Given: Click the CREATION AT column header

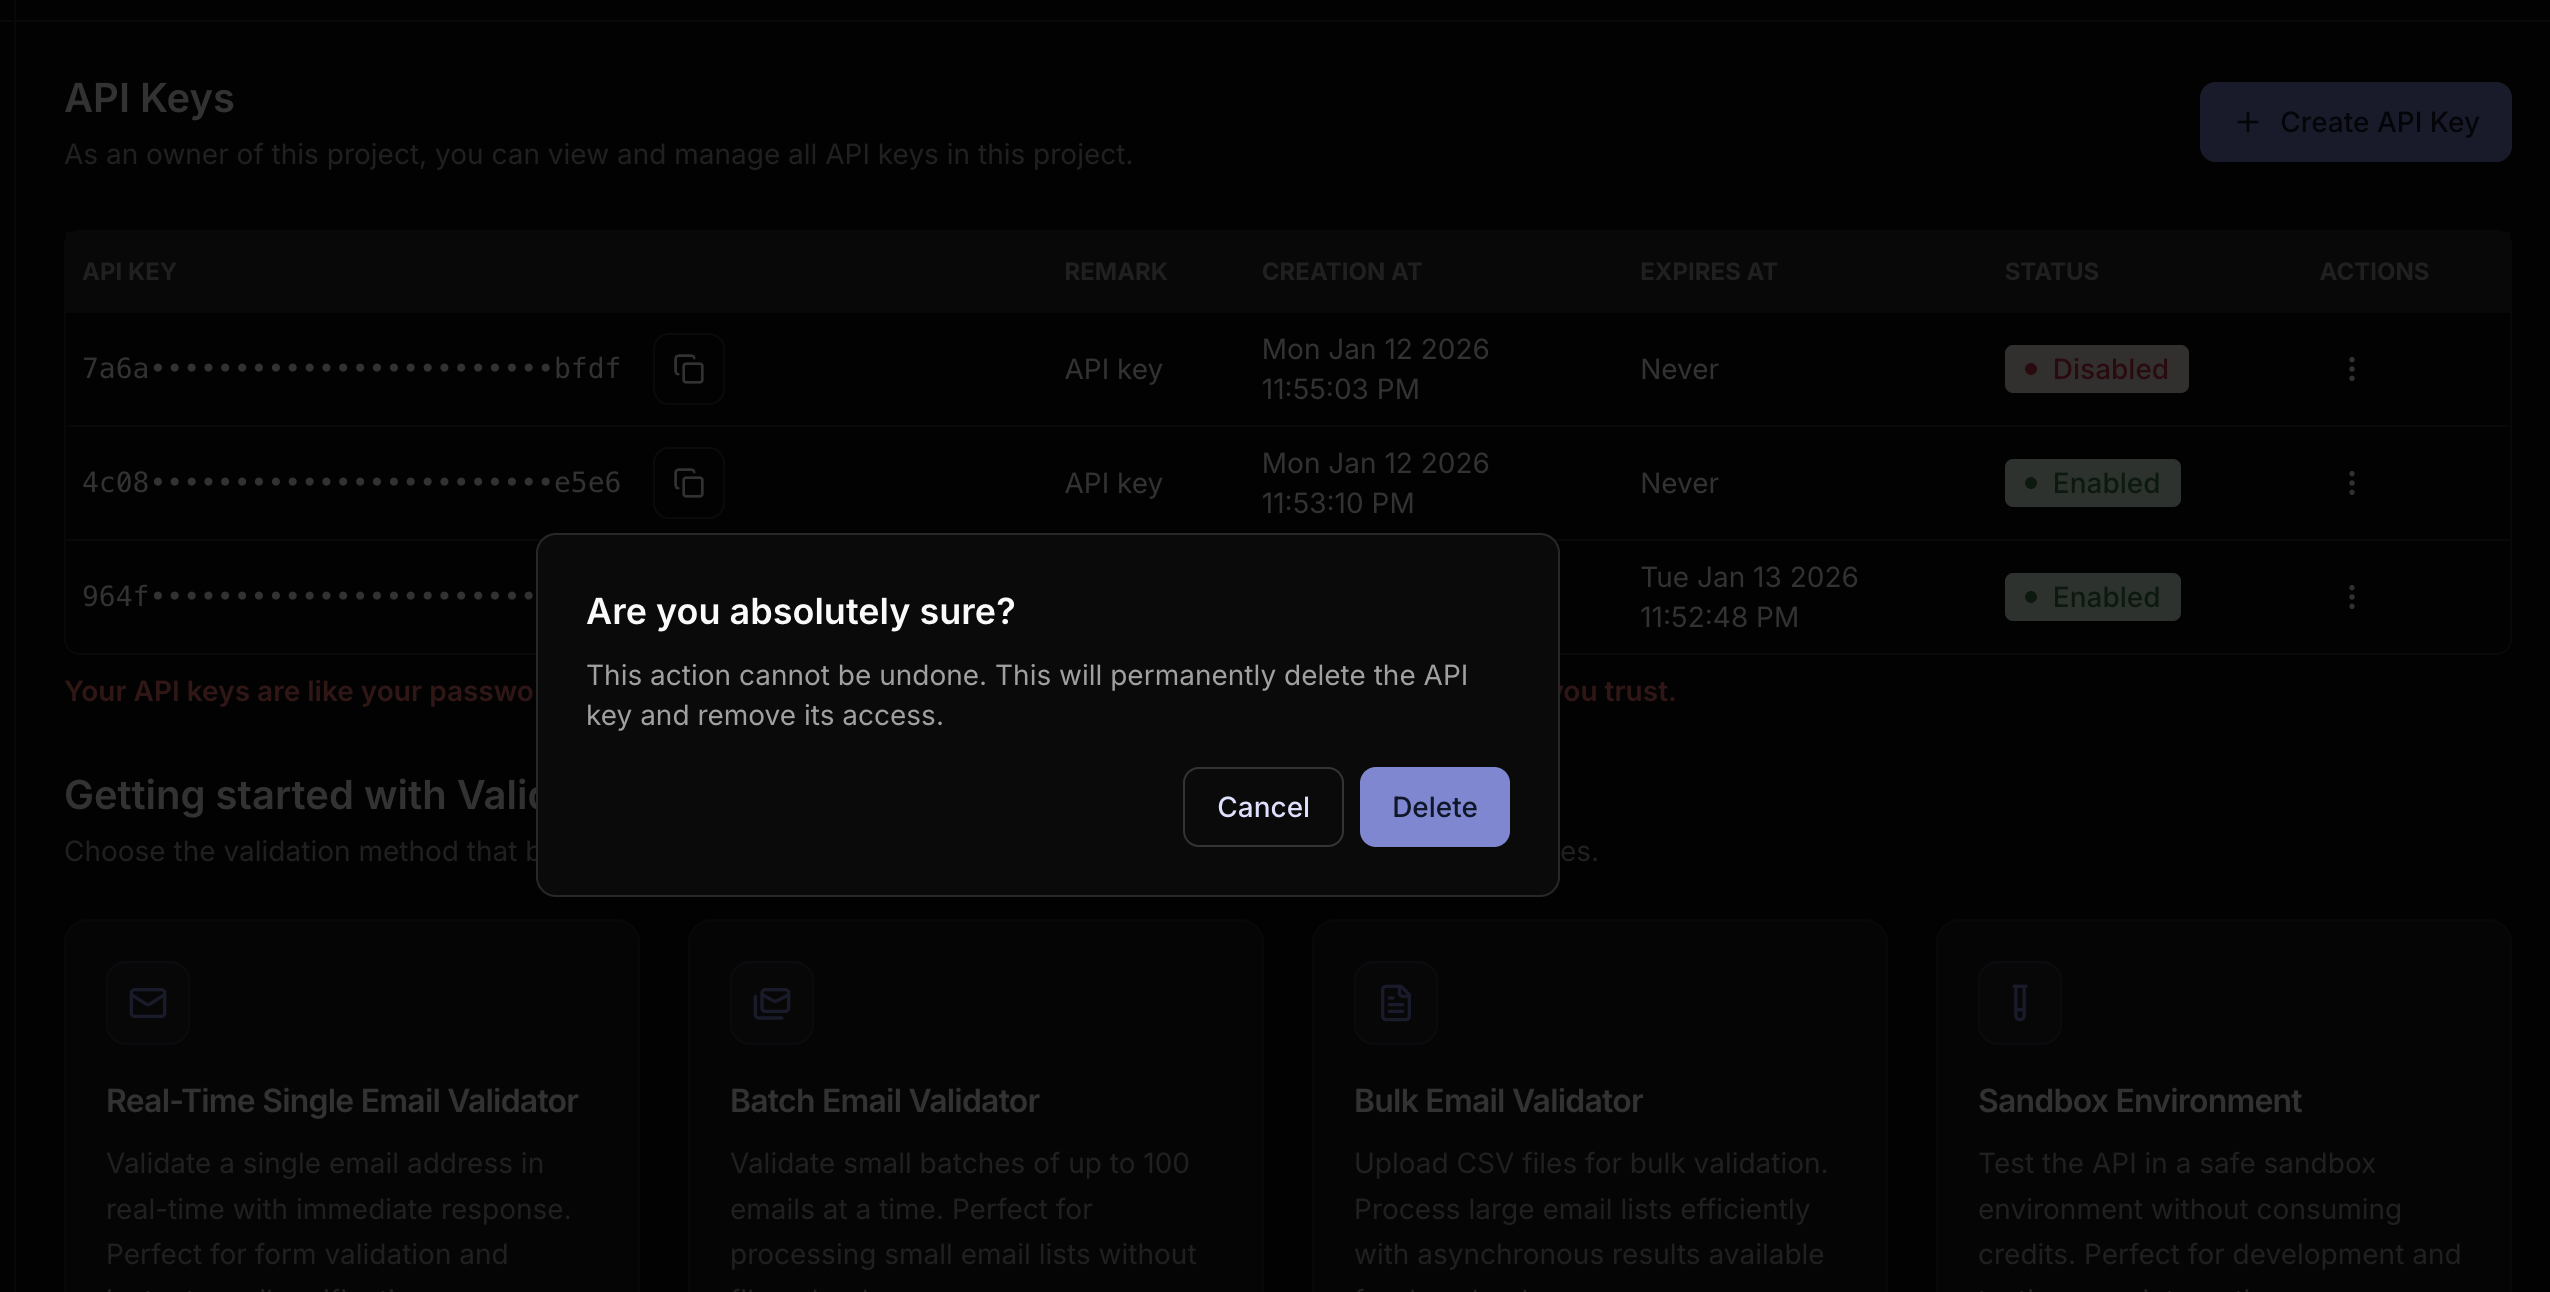Looking at the screenshot, I should pyautogui.click(x=1341, y=272).
